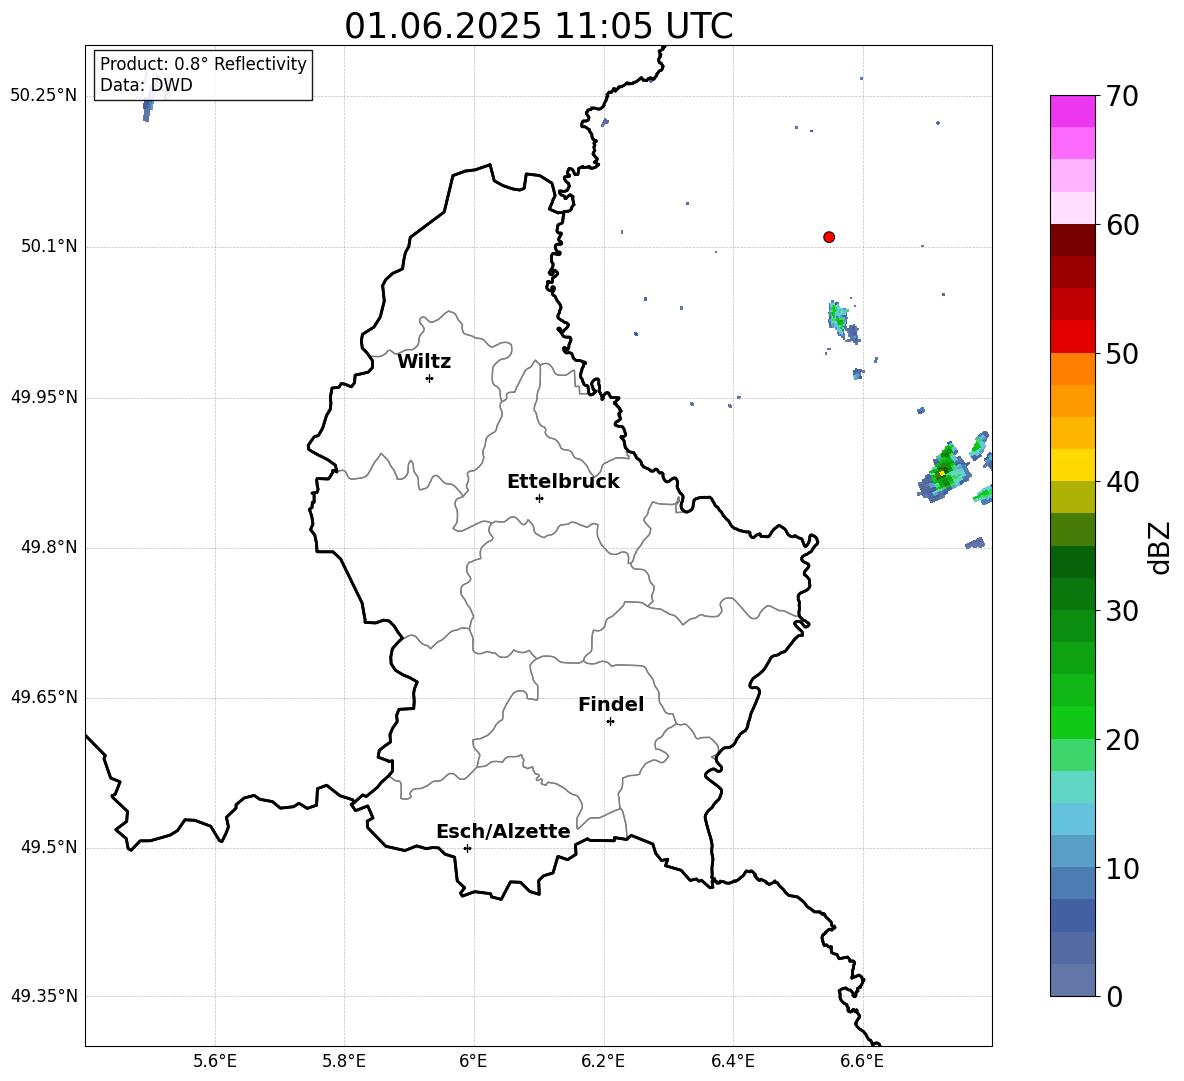The width and height of the screenshot is (1184, 1081).
Task: Click the 6°E longitude label
Action: [473, 1061]
